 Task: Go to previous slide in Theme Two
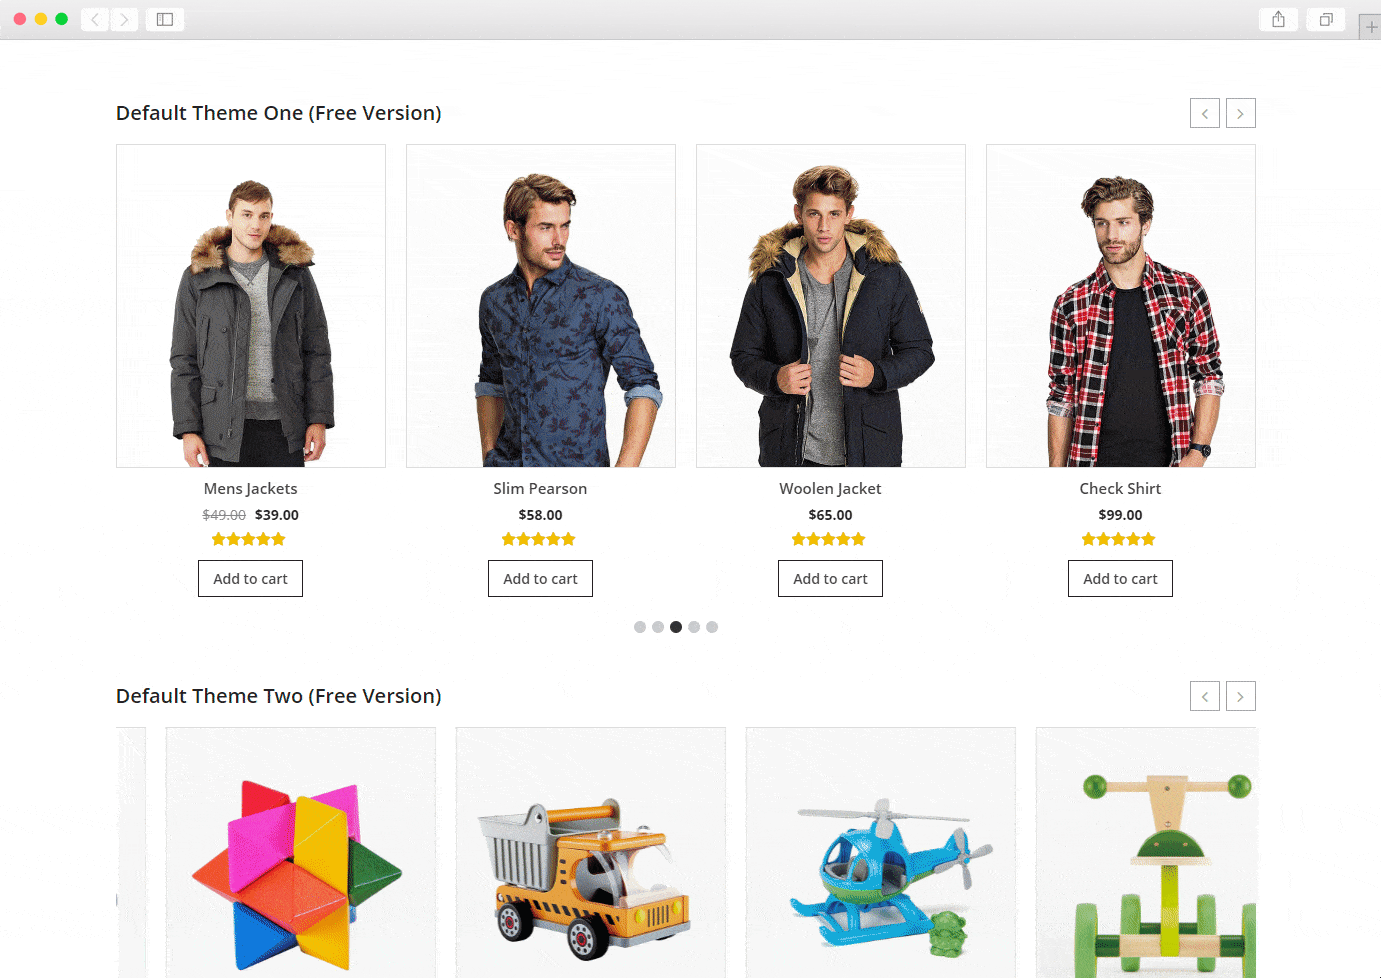(x=1205, y=696)
